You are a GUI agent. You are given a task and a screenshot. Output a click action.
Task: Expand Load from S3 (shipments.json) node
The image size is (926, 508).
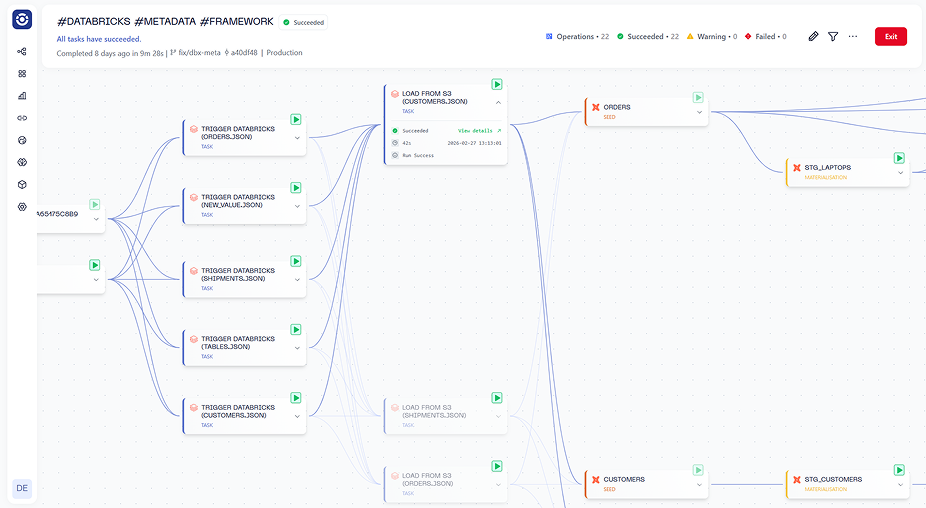[498, 416]
